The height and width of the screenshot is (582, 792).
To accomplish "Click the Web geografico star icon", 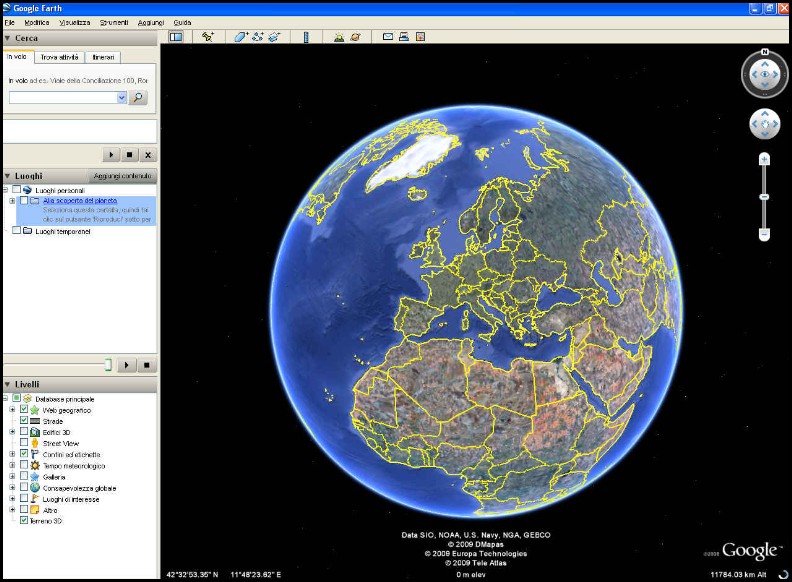I will (x=34, y=410).
